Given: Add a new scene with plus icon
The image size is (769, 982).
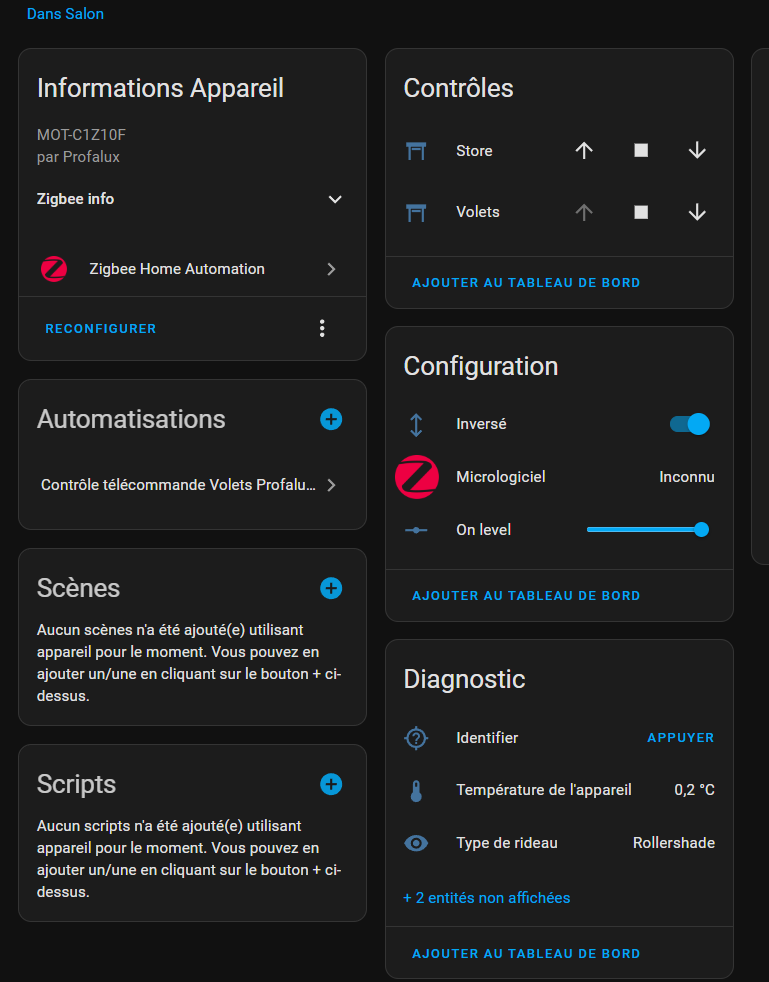Looking at the screenshot, I should 331,588.
